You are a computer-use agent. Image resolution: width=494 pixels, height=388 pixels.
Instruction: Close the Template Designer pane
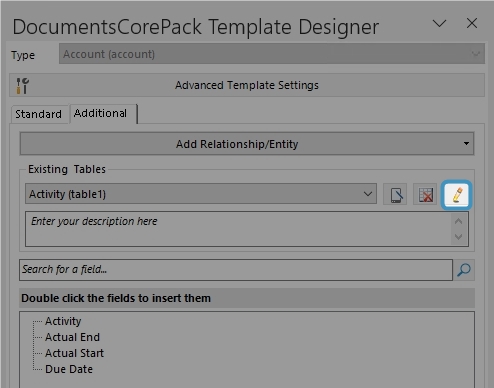point(472,23)
